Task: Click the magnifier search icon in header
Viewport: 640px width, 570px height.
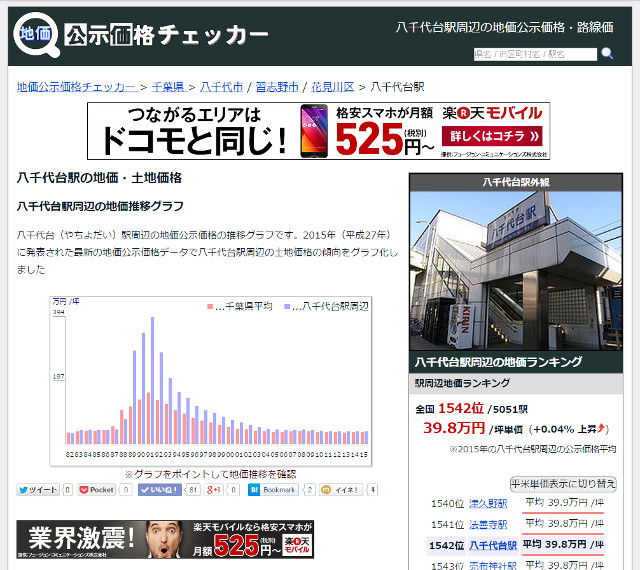Action: (x=607, y=53)
